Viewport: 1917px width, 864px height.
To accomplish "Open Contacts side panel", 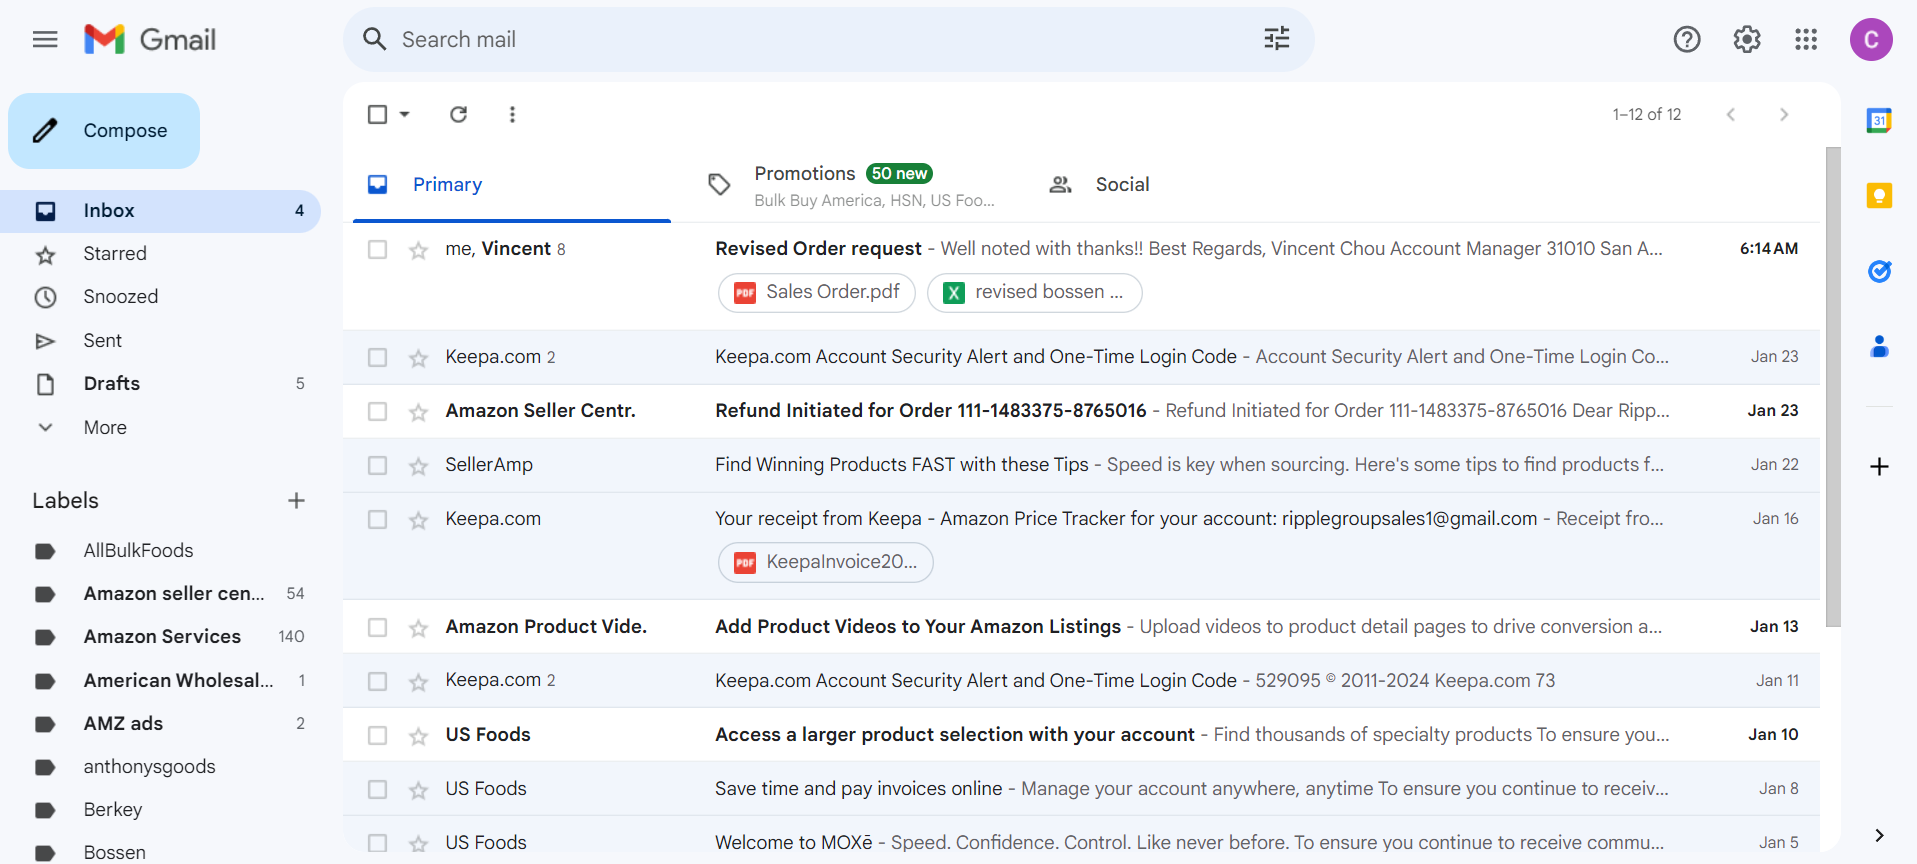I will point(1879,347).
